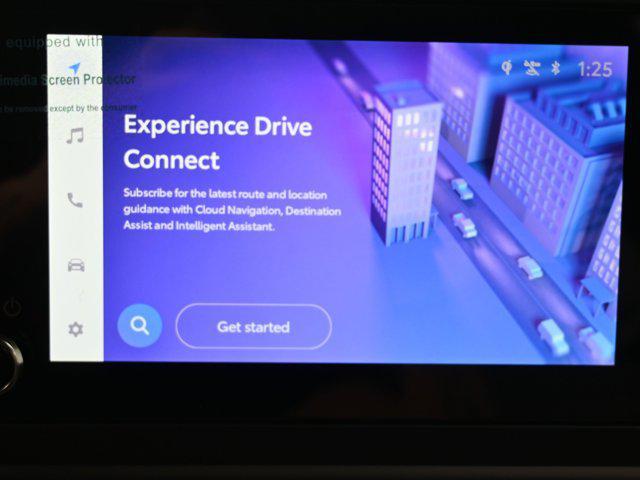
Task: Tap the wireless charging status icon
Action: pyautogui.click(x=508, y=68)
